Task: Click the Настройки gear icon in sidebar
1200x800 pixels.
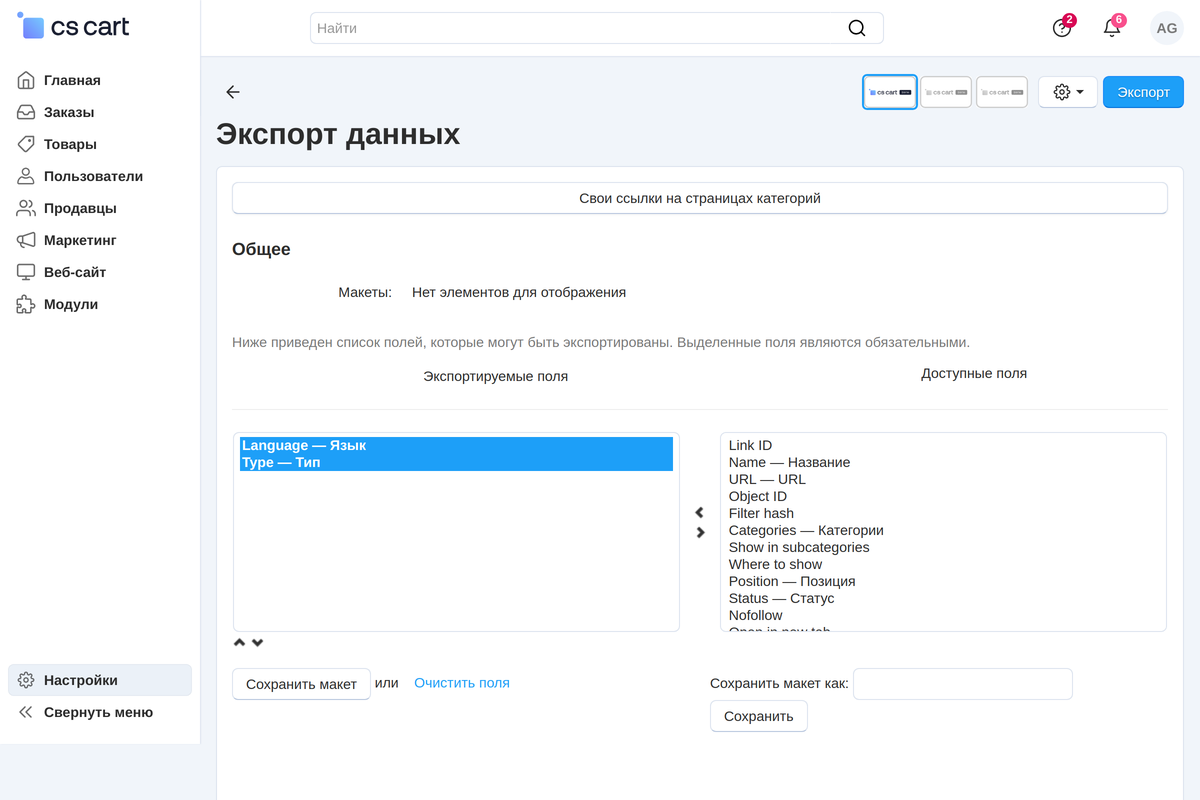Action: click(26, 680)
